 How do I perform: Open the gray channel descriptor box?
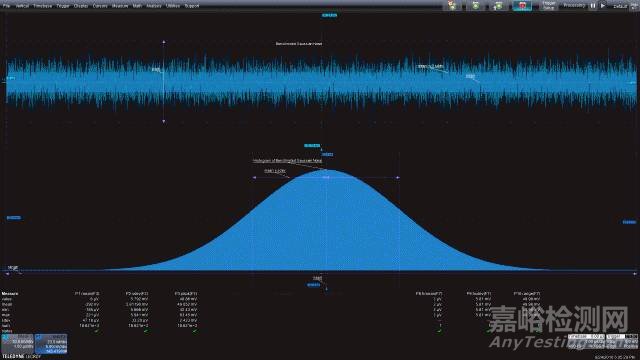point(17,344)
